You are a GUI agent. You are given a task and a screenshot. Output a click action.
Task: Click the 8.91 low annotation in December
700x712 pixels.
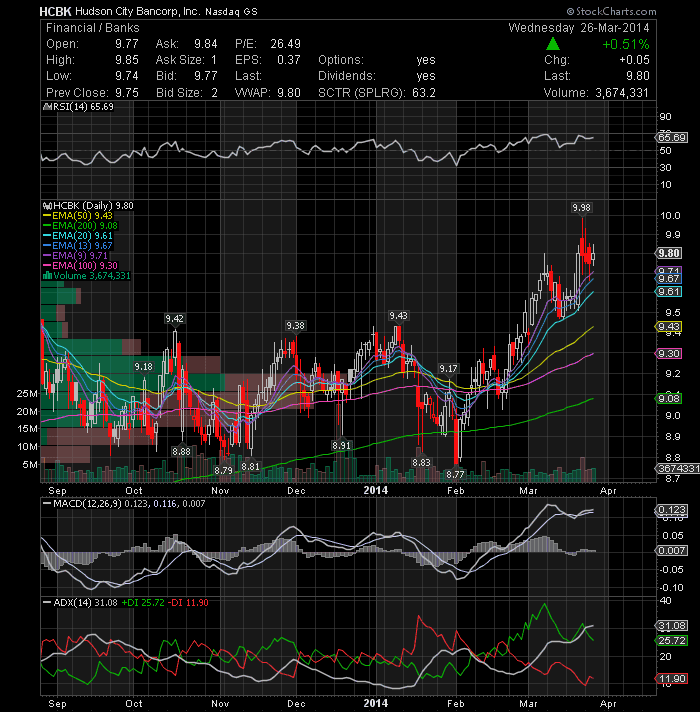coord(341,446)
